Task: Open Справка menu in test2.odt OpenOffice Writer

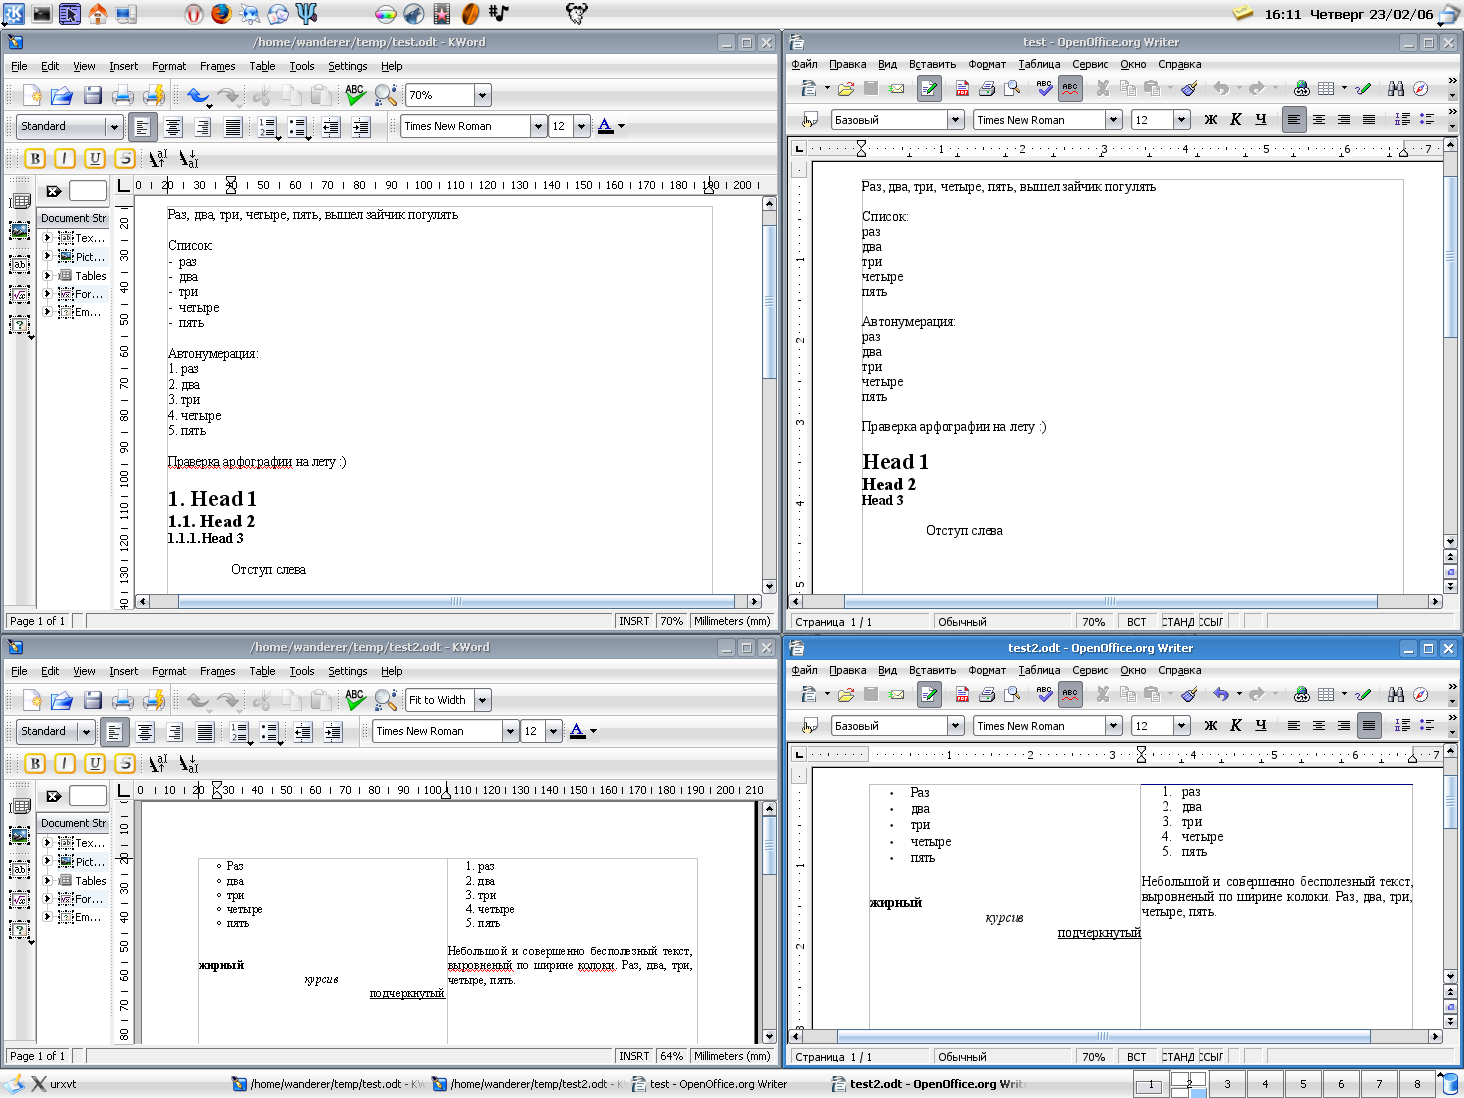Action: [x=1179, y=670]
